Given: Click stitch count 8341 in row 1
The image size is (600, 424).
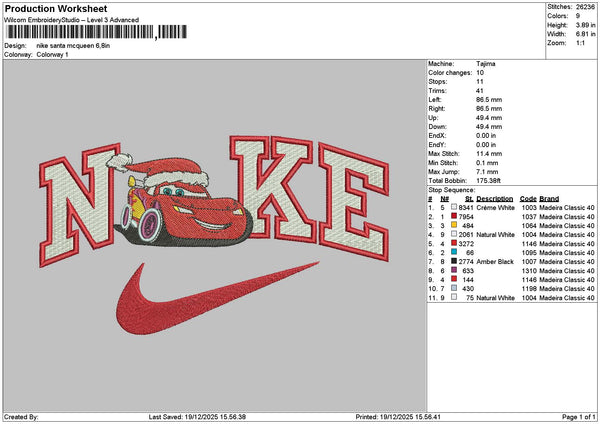Looking at the screenshot, I should coord(466,207).
